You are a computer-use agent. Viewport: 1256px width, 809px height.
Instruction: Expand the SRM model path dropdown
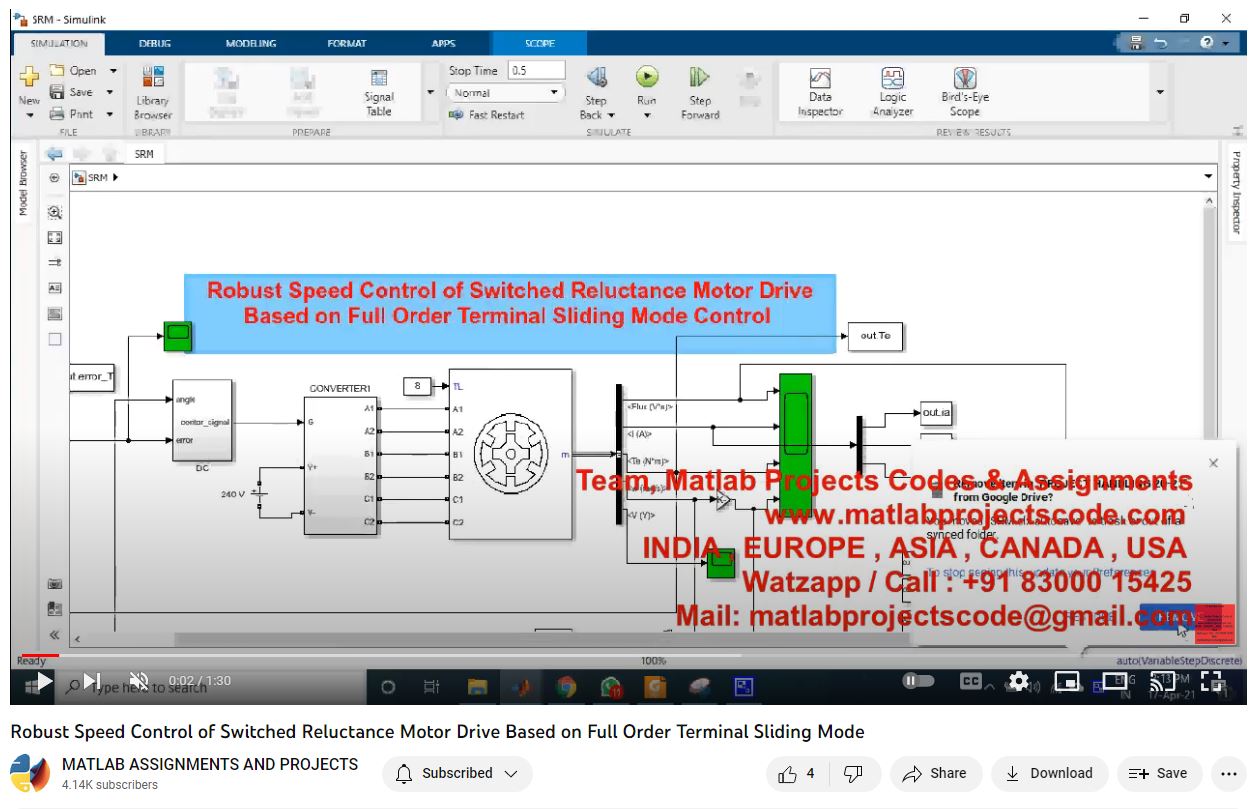click(1208, 177)
